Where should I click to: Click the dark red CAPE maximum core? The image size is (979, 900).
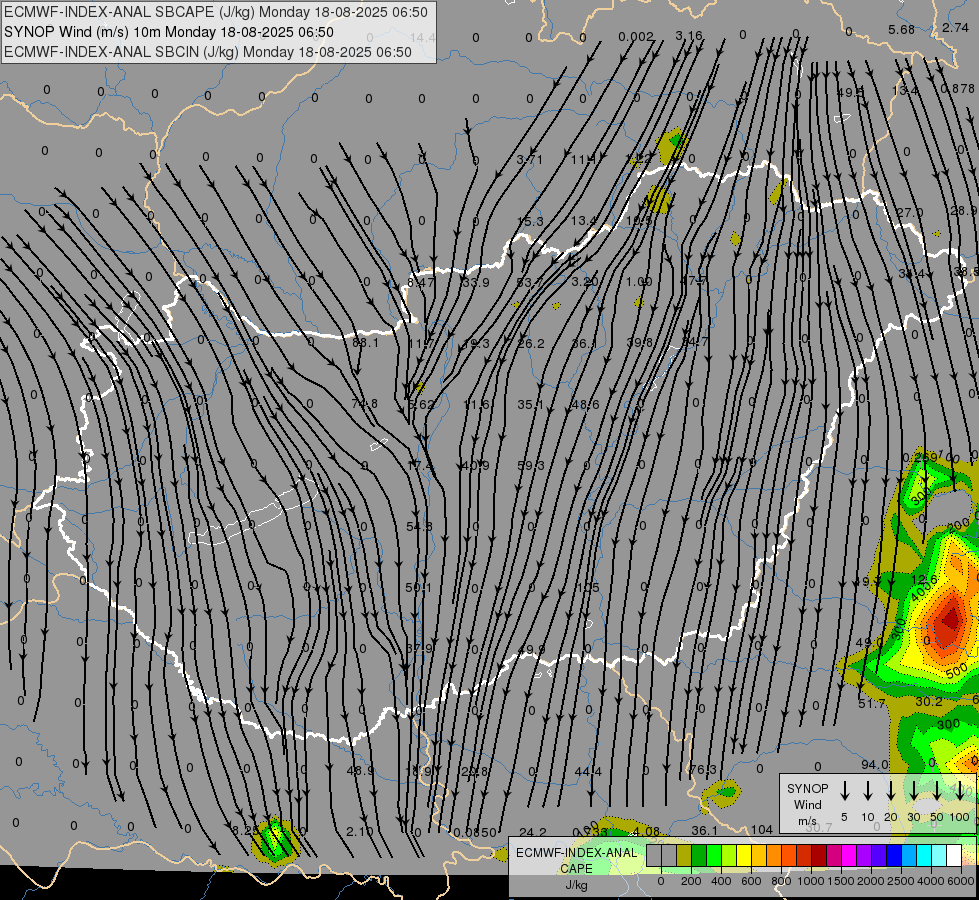coord(950,620)
